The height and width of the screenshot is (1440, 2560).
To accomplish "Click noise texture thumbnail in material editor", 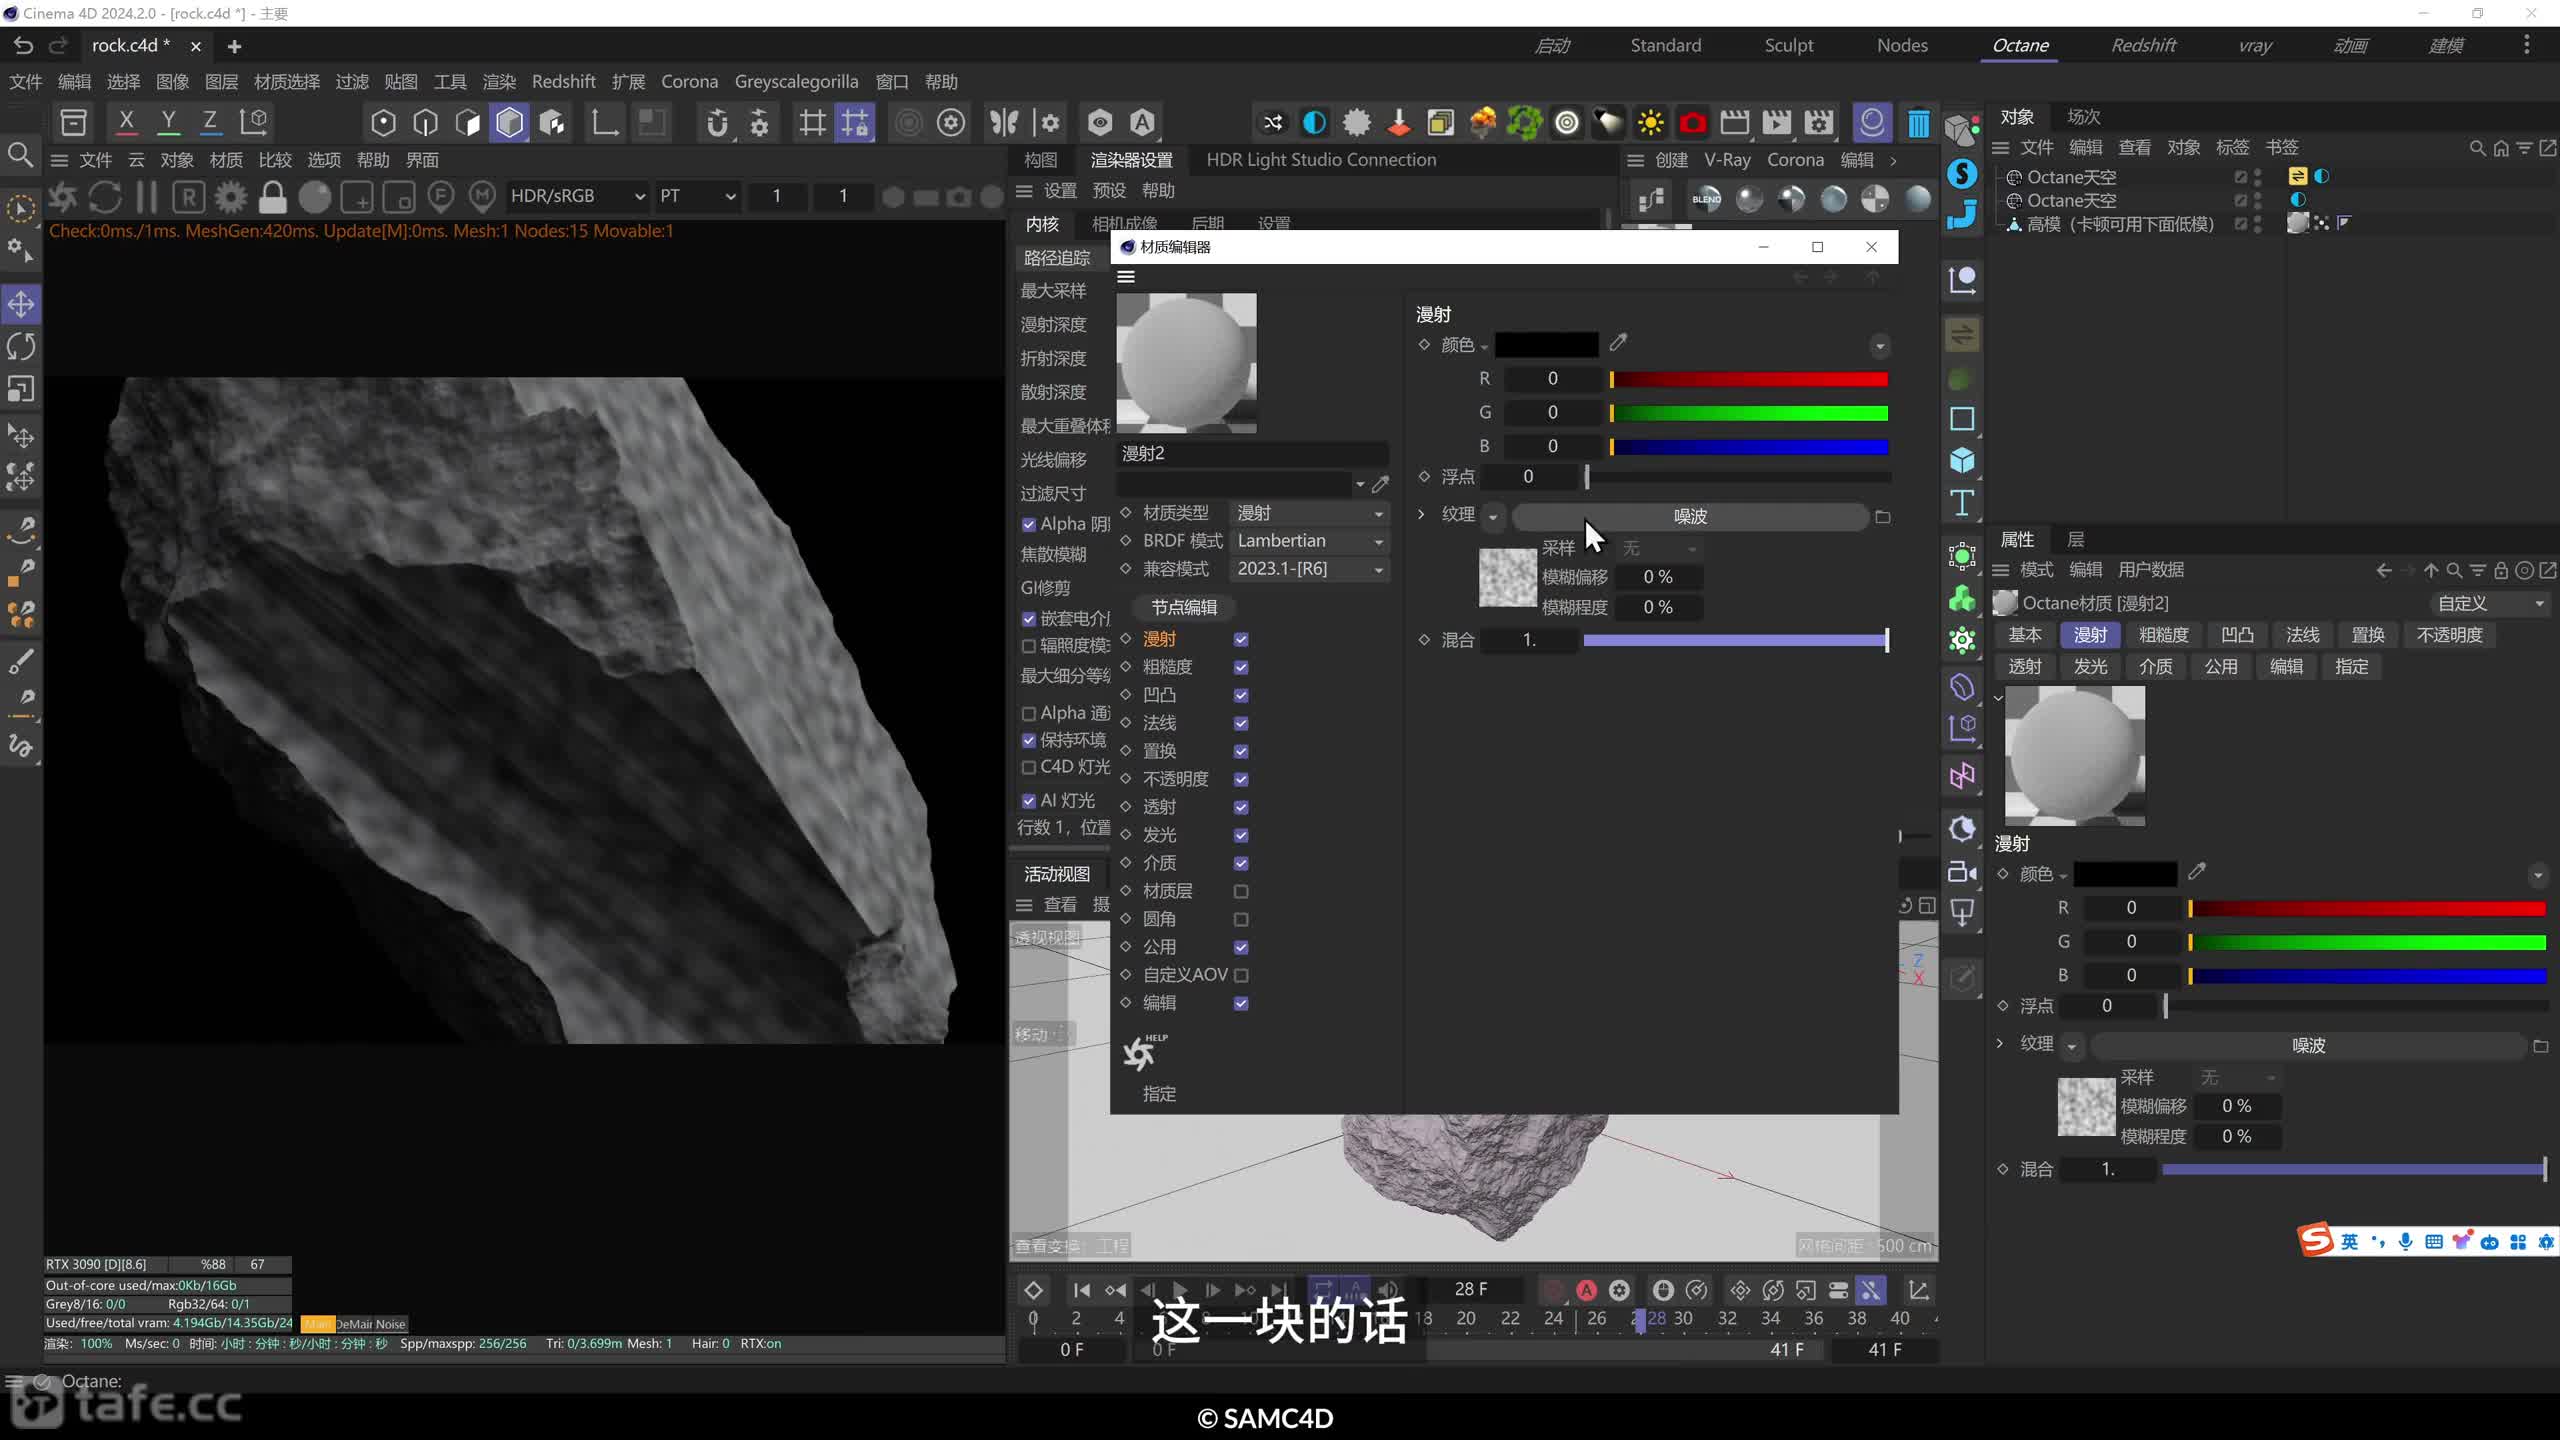I will [1507, 577].
